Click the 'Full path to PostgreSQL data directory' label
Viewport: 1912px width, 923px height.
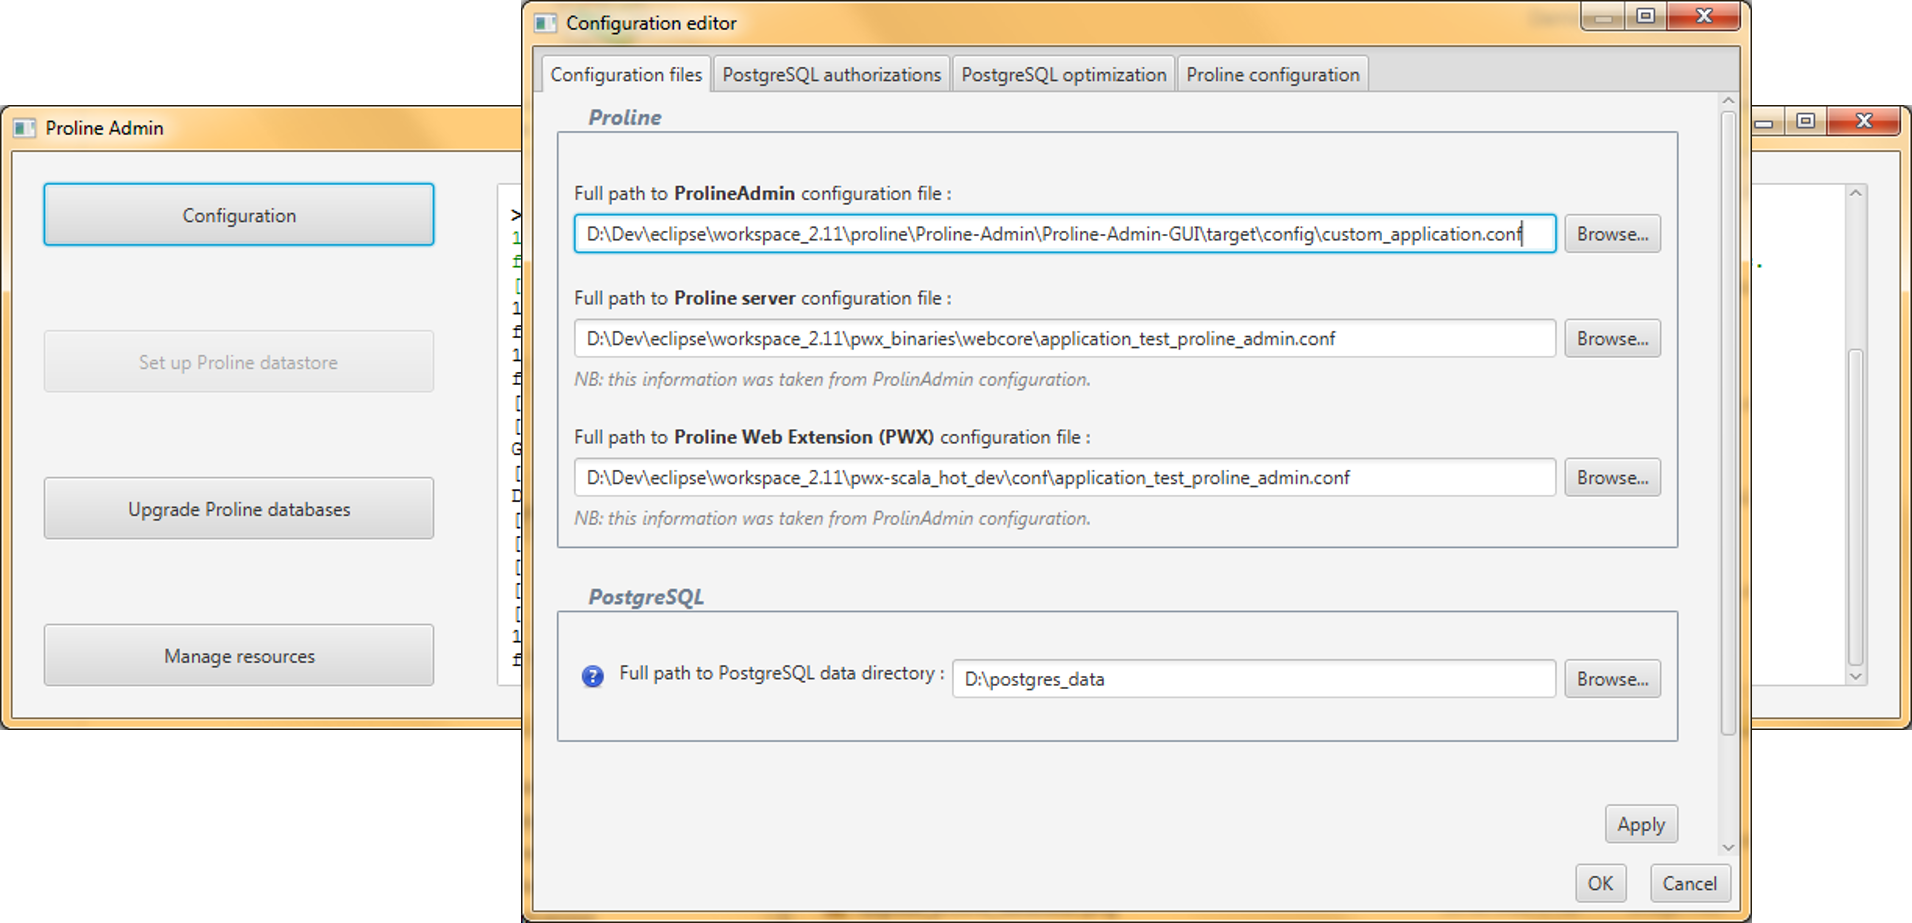point(781,673)
